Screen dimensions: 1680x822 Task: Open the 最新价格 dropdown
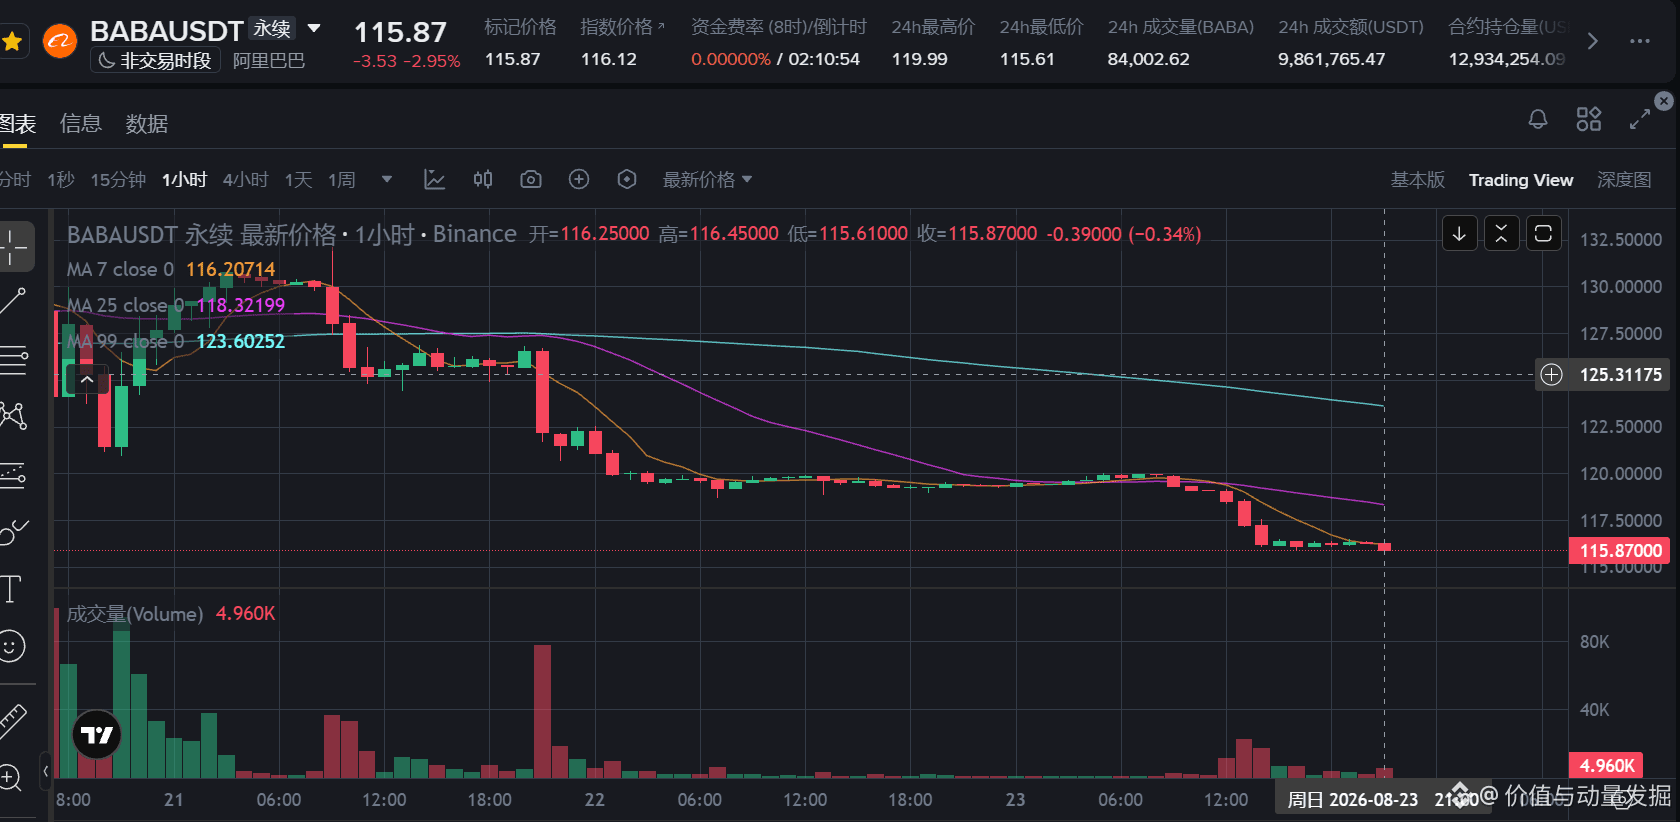(x=707, y=180)
